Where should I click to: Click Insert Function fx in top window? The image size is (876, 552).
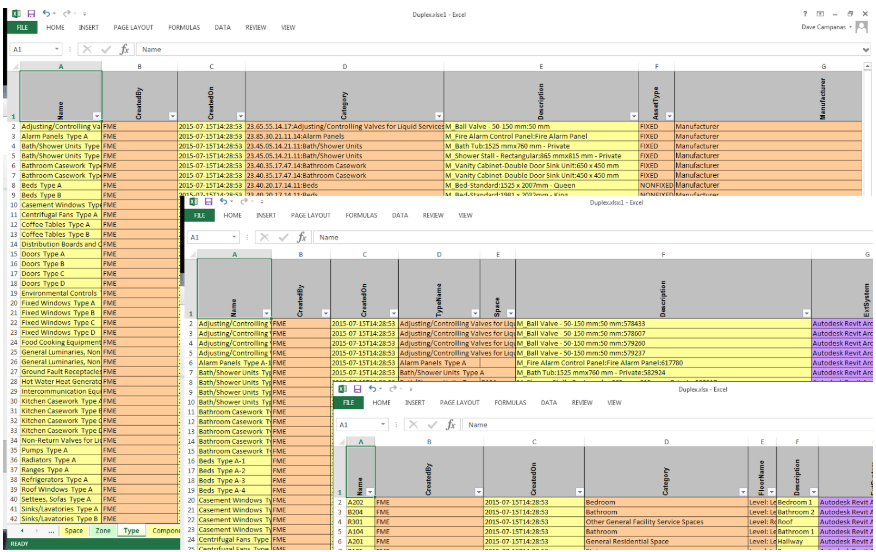point(124,49)
